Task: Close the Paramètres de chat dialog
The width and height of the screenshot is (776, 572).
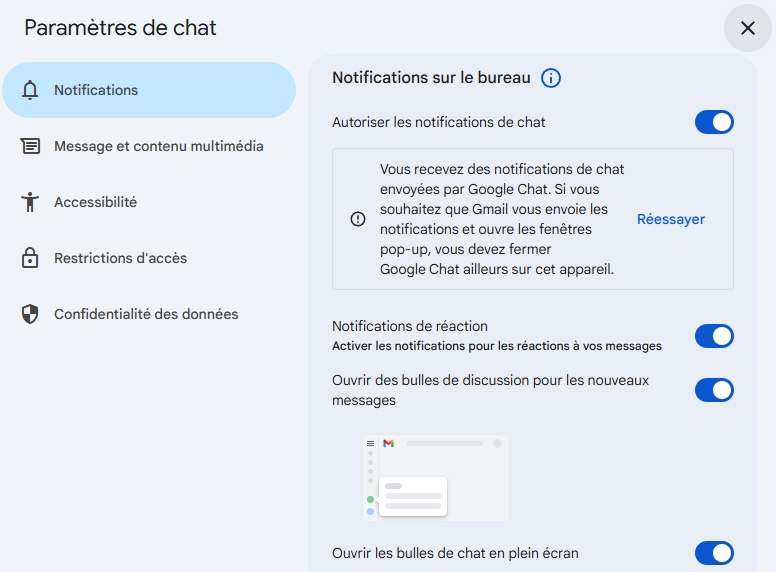Action: click(x=747, y=28)
